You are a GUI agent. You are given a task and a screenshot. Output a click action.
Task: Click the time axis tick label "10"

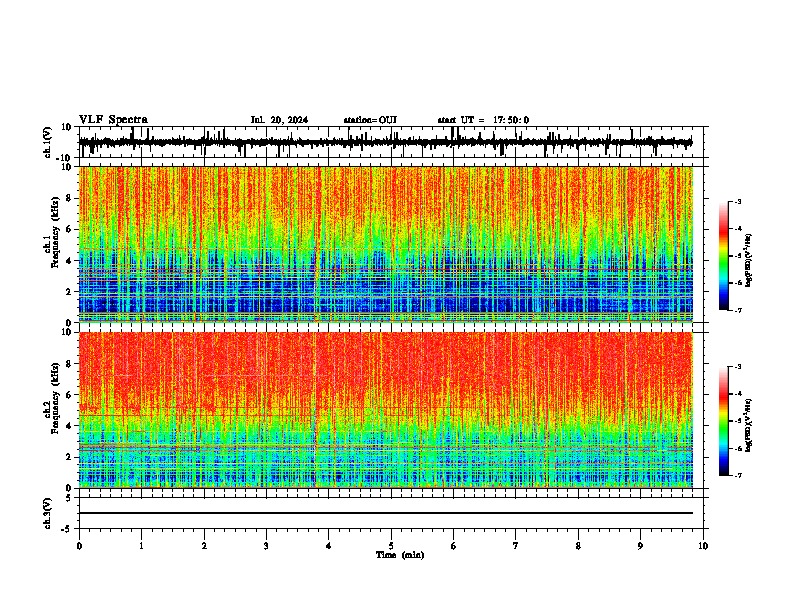pyautogui.click(x=703, y=546)
